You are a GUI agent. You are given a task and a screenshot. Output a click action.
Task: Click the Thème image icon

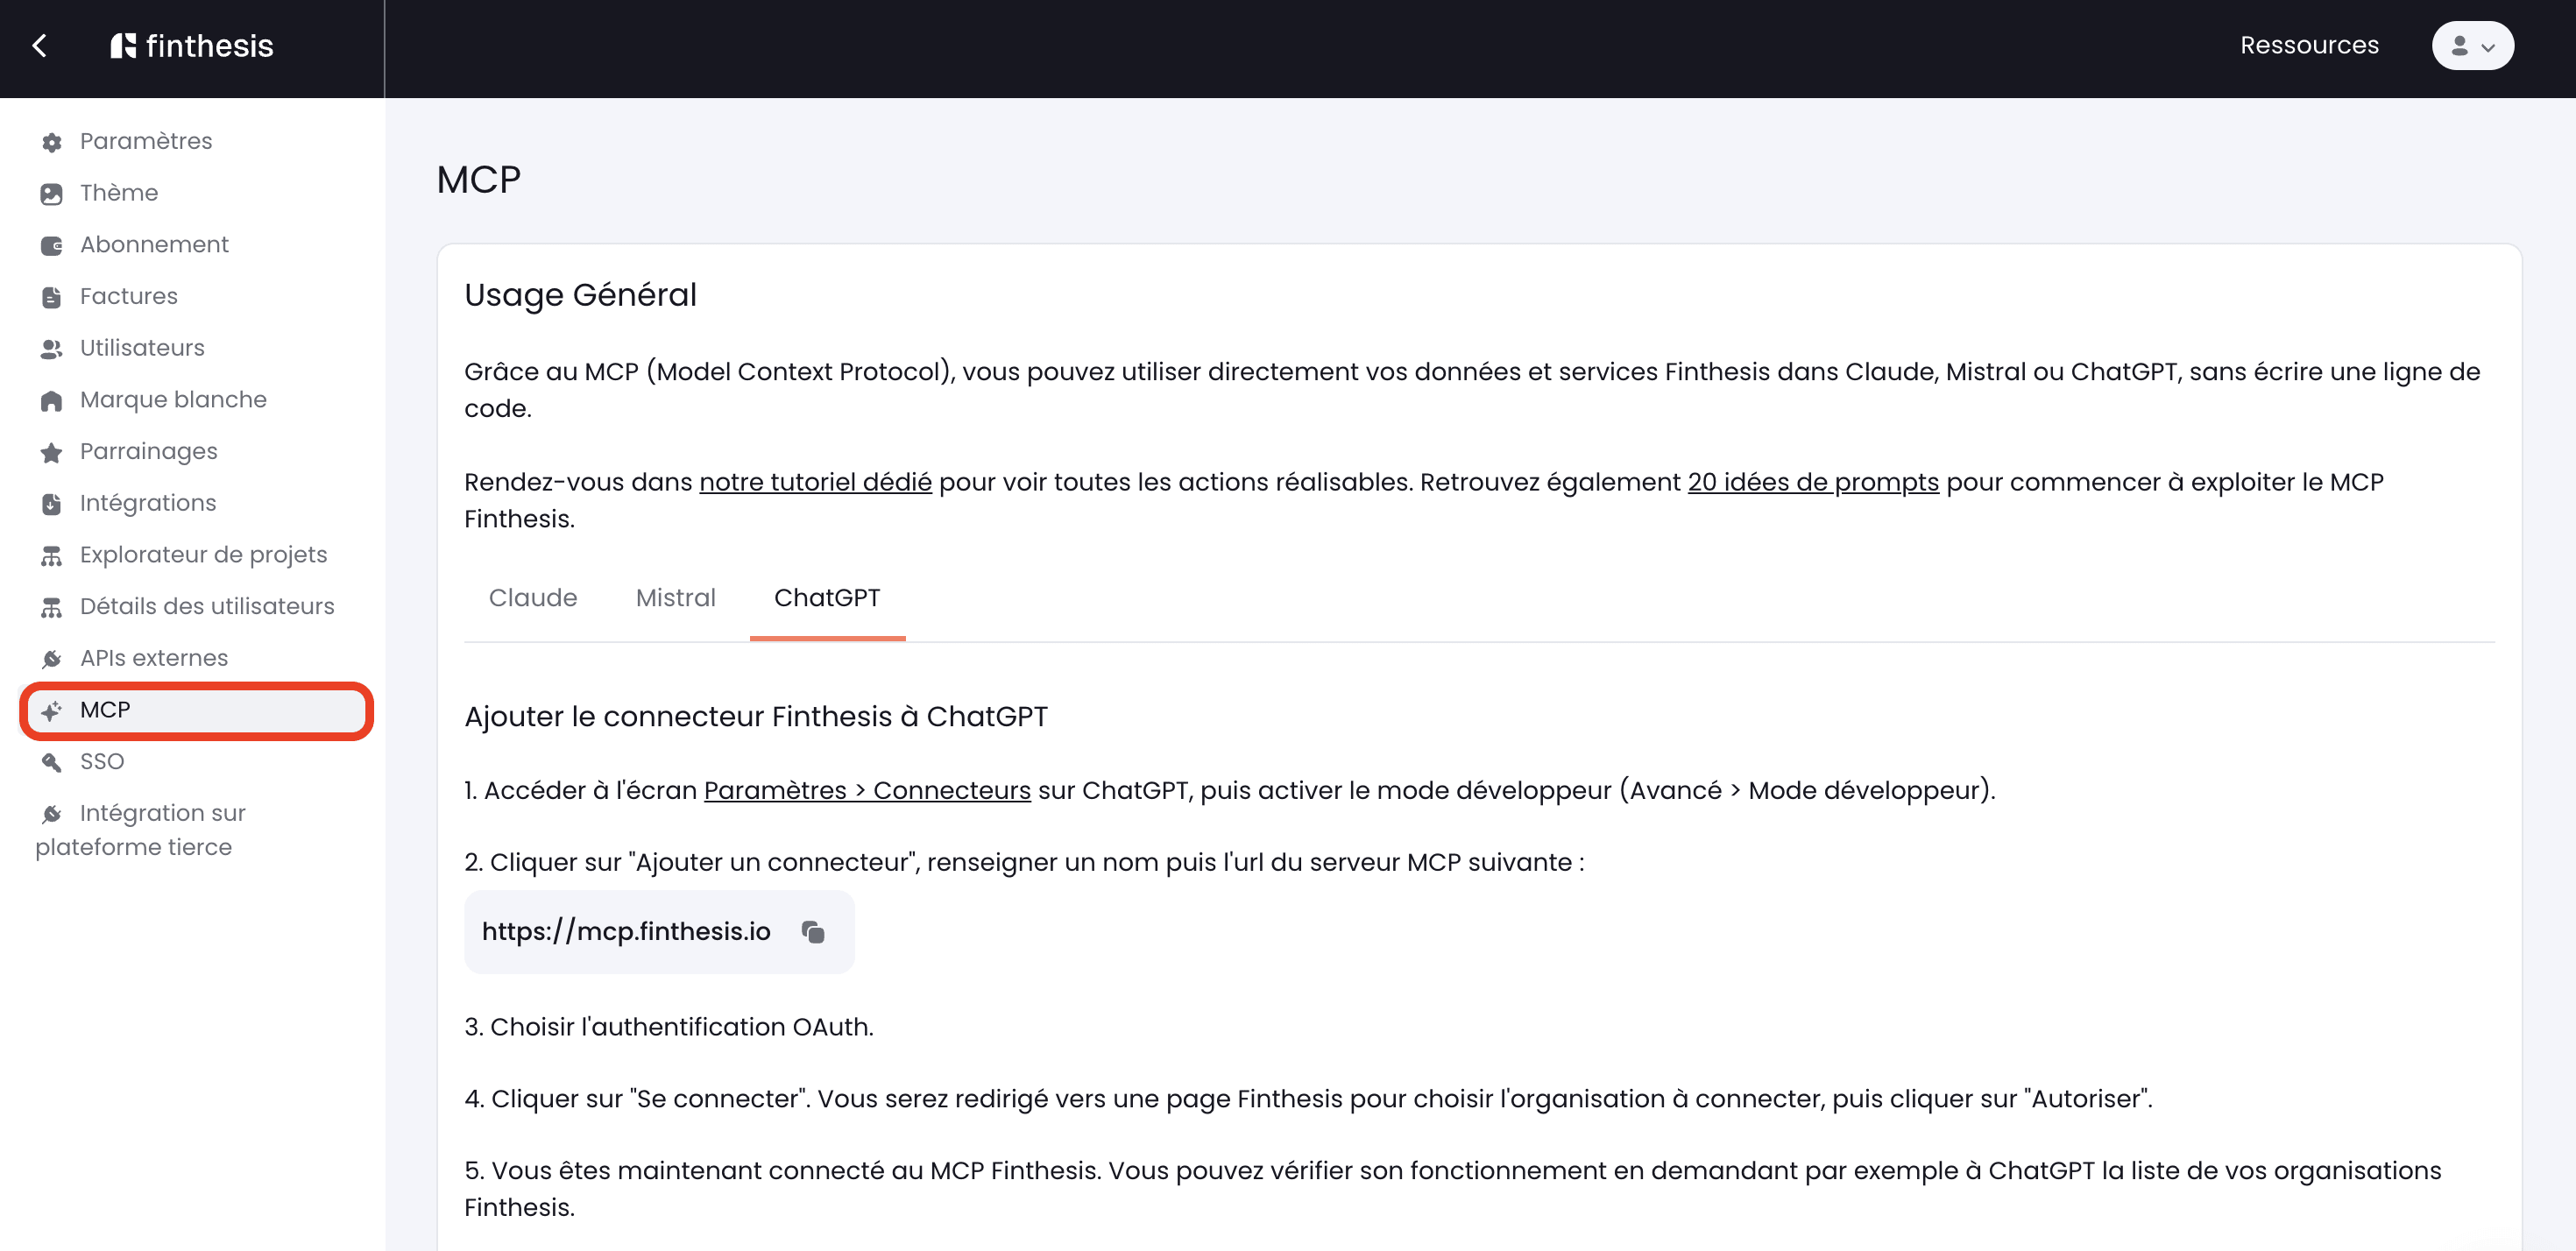coord(52,194)
